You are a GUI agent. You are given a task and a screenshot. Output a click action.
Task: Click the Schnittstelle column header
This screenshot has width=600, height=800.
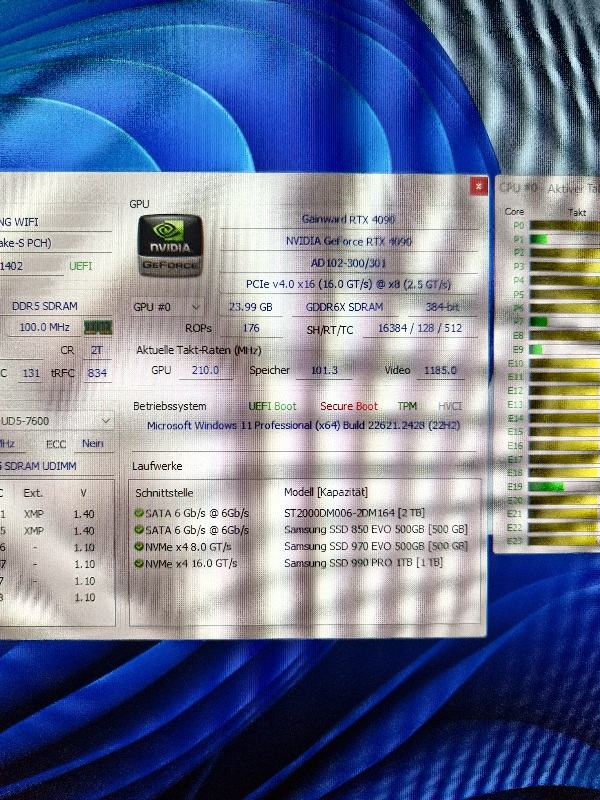coord(164,493)
